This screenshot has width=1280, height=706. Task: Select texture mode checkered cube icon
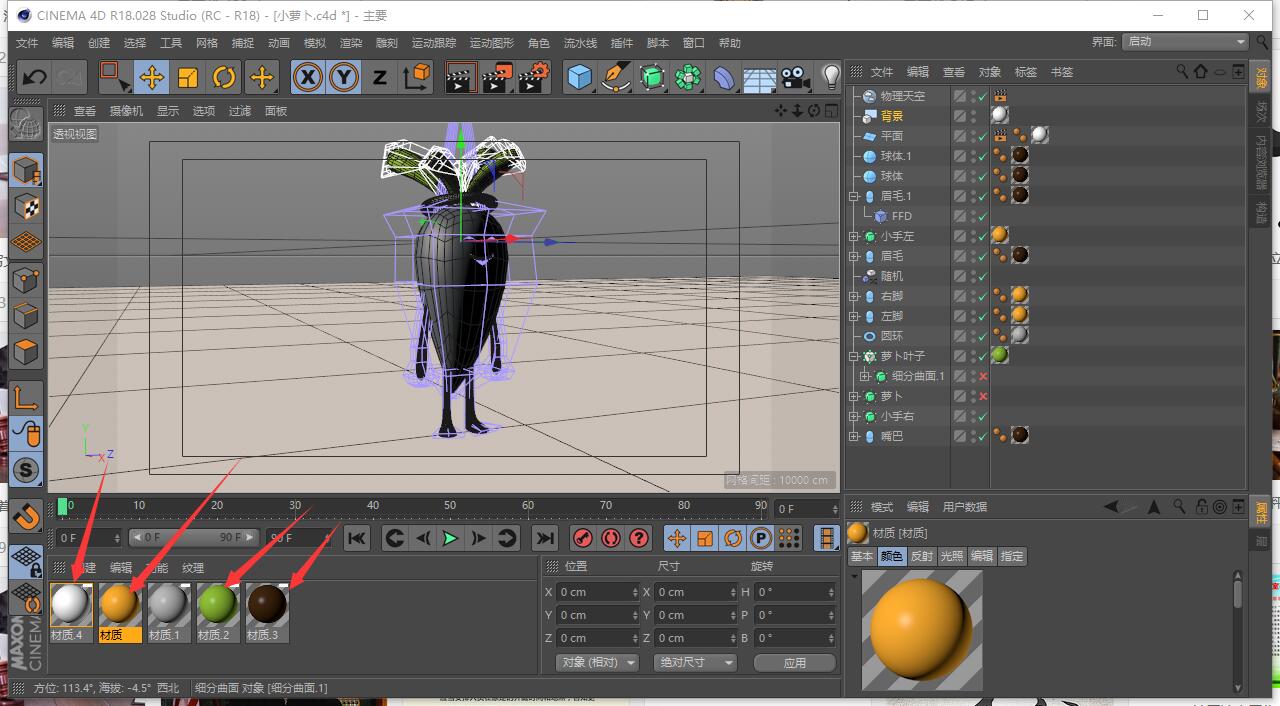pyautogui.click(x=26, y=207)
